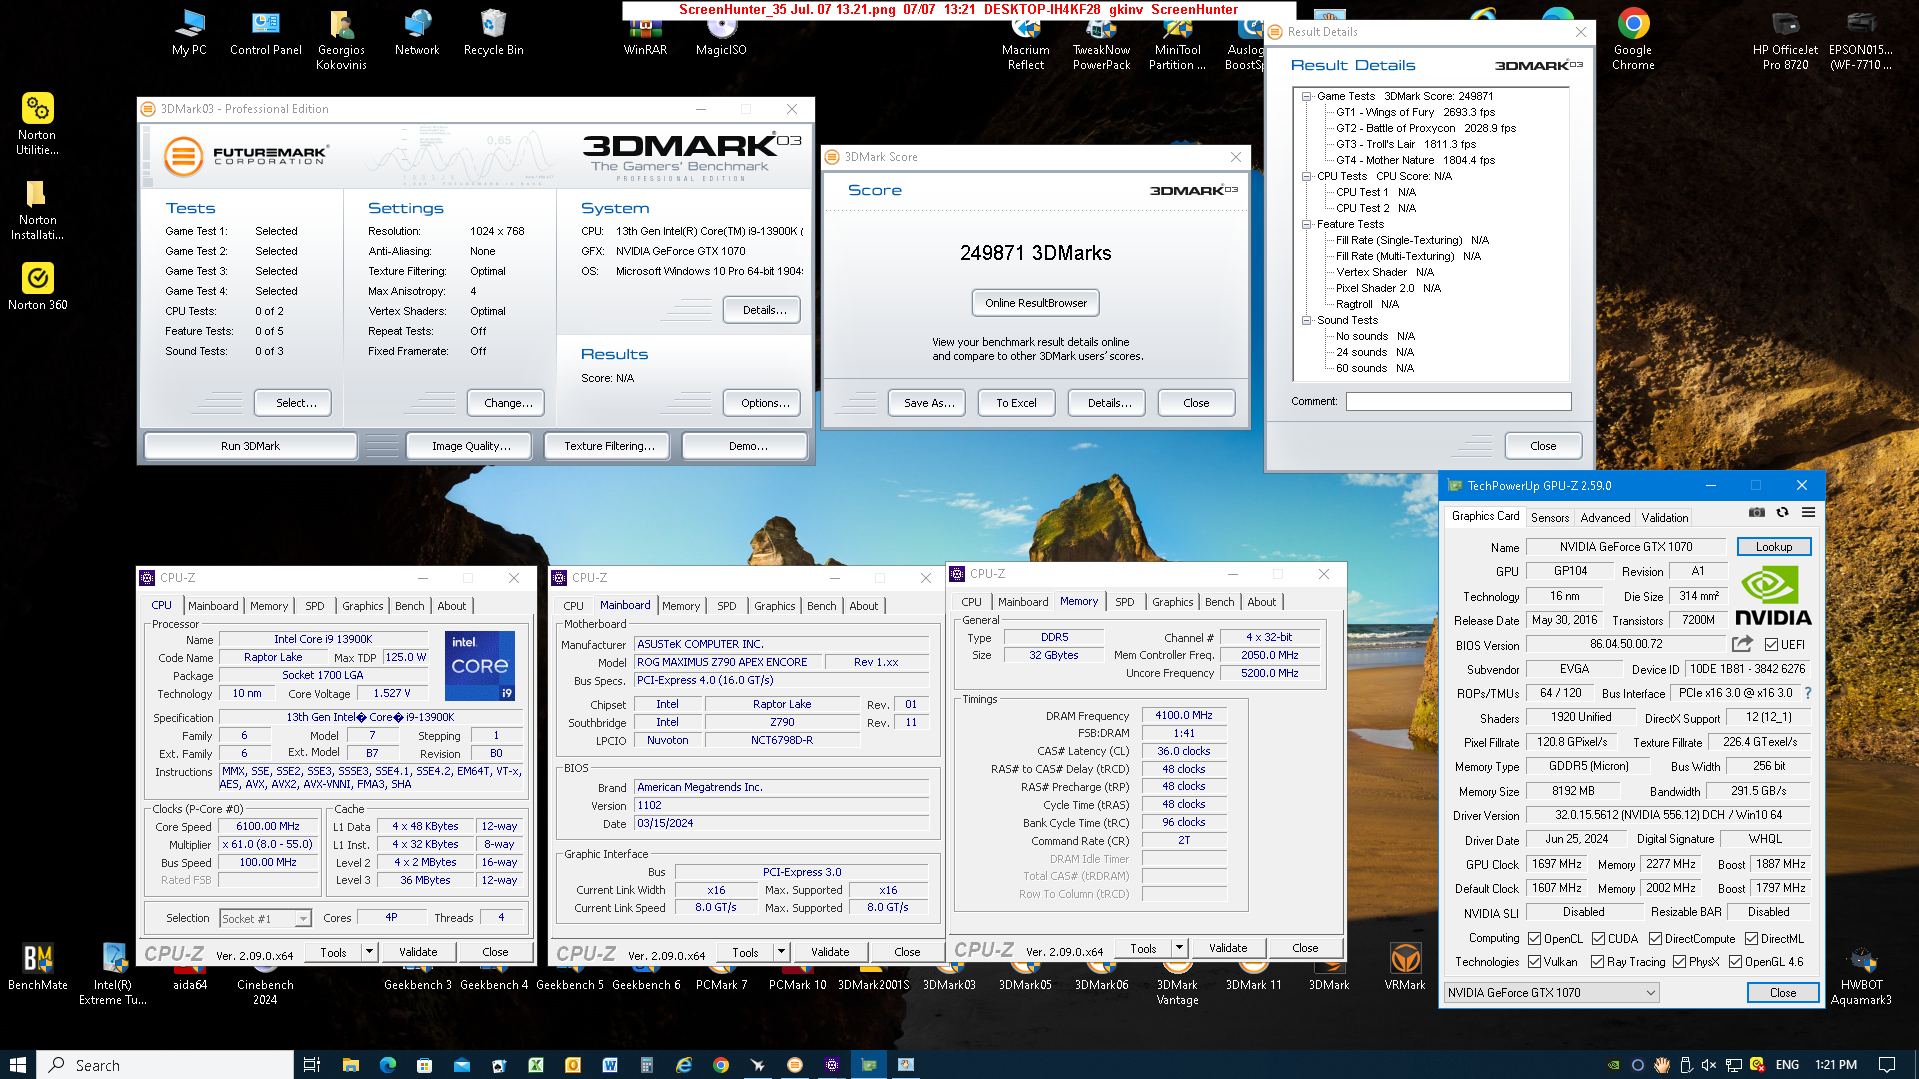
Task: Open the HP OfficeJet Pro 8720 icon
Action: pos(1785,39)
